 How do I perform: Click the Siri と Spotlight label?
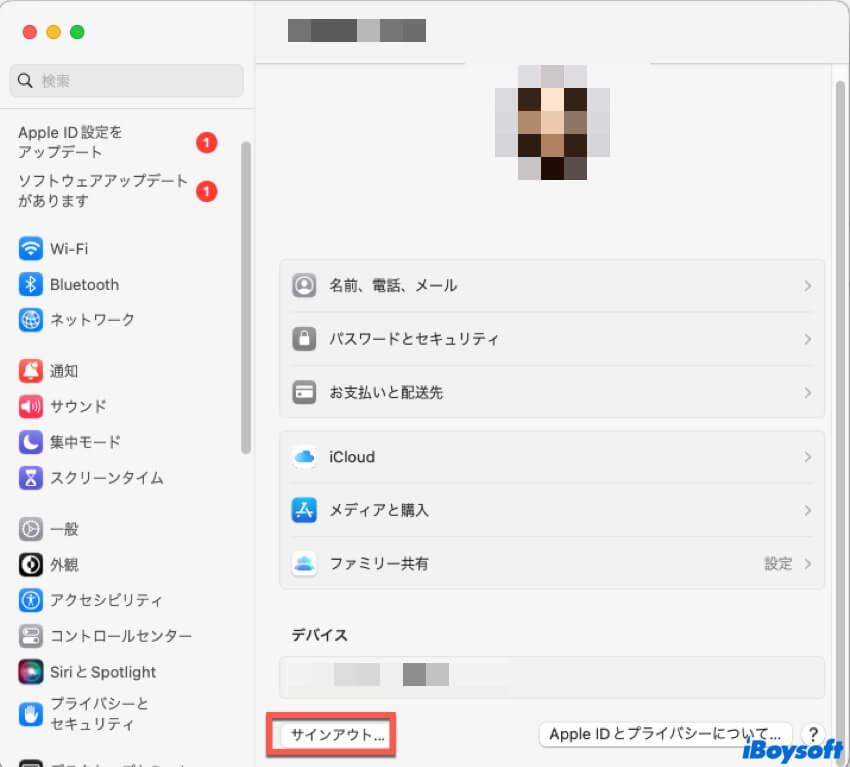tap(103, 672)
